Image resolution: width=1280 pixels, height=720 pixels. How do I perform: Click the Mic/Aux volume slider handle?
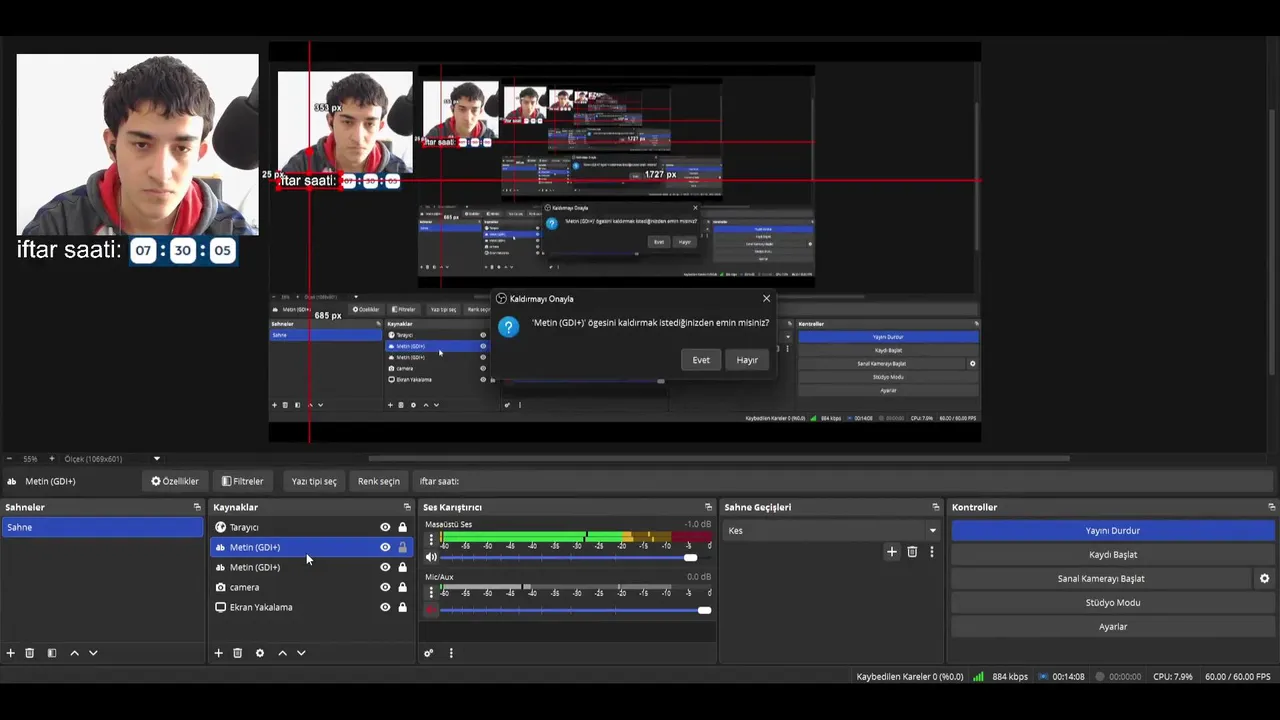coord(705,610)
